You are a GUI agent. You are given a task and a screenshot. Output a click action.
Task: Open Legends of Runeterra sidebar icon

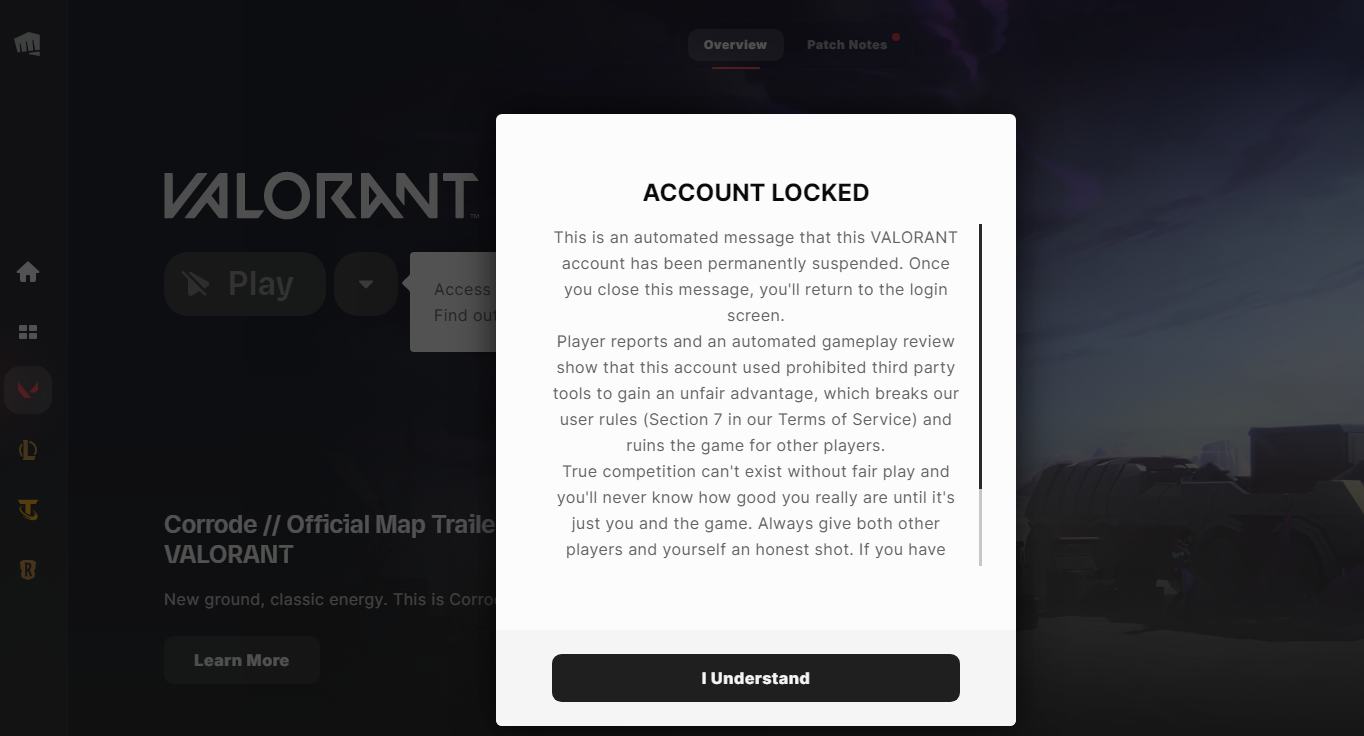click(x=28, y=570)
